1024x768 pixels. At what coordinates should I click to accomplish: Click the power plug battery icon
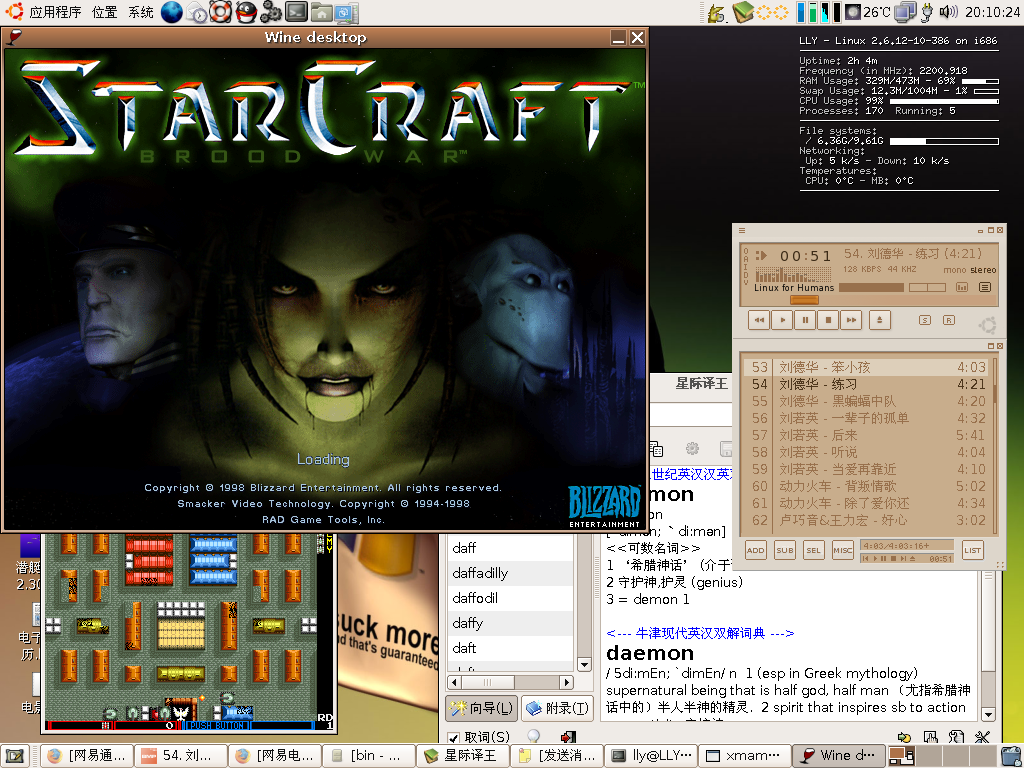(927, 12)
